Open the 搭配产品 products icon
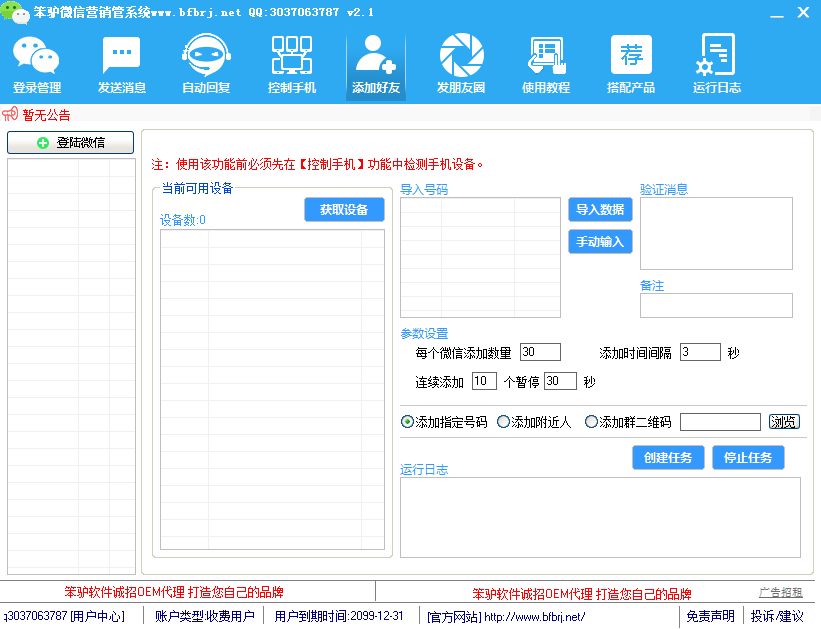 [x=631, y=65]
